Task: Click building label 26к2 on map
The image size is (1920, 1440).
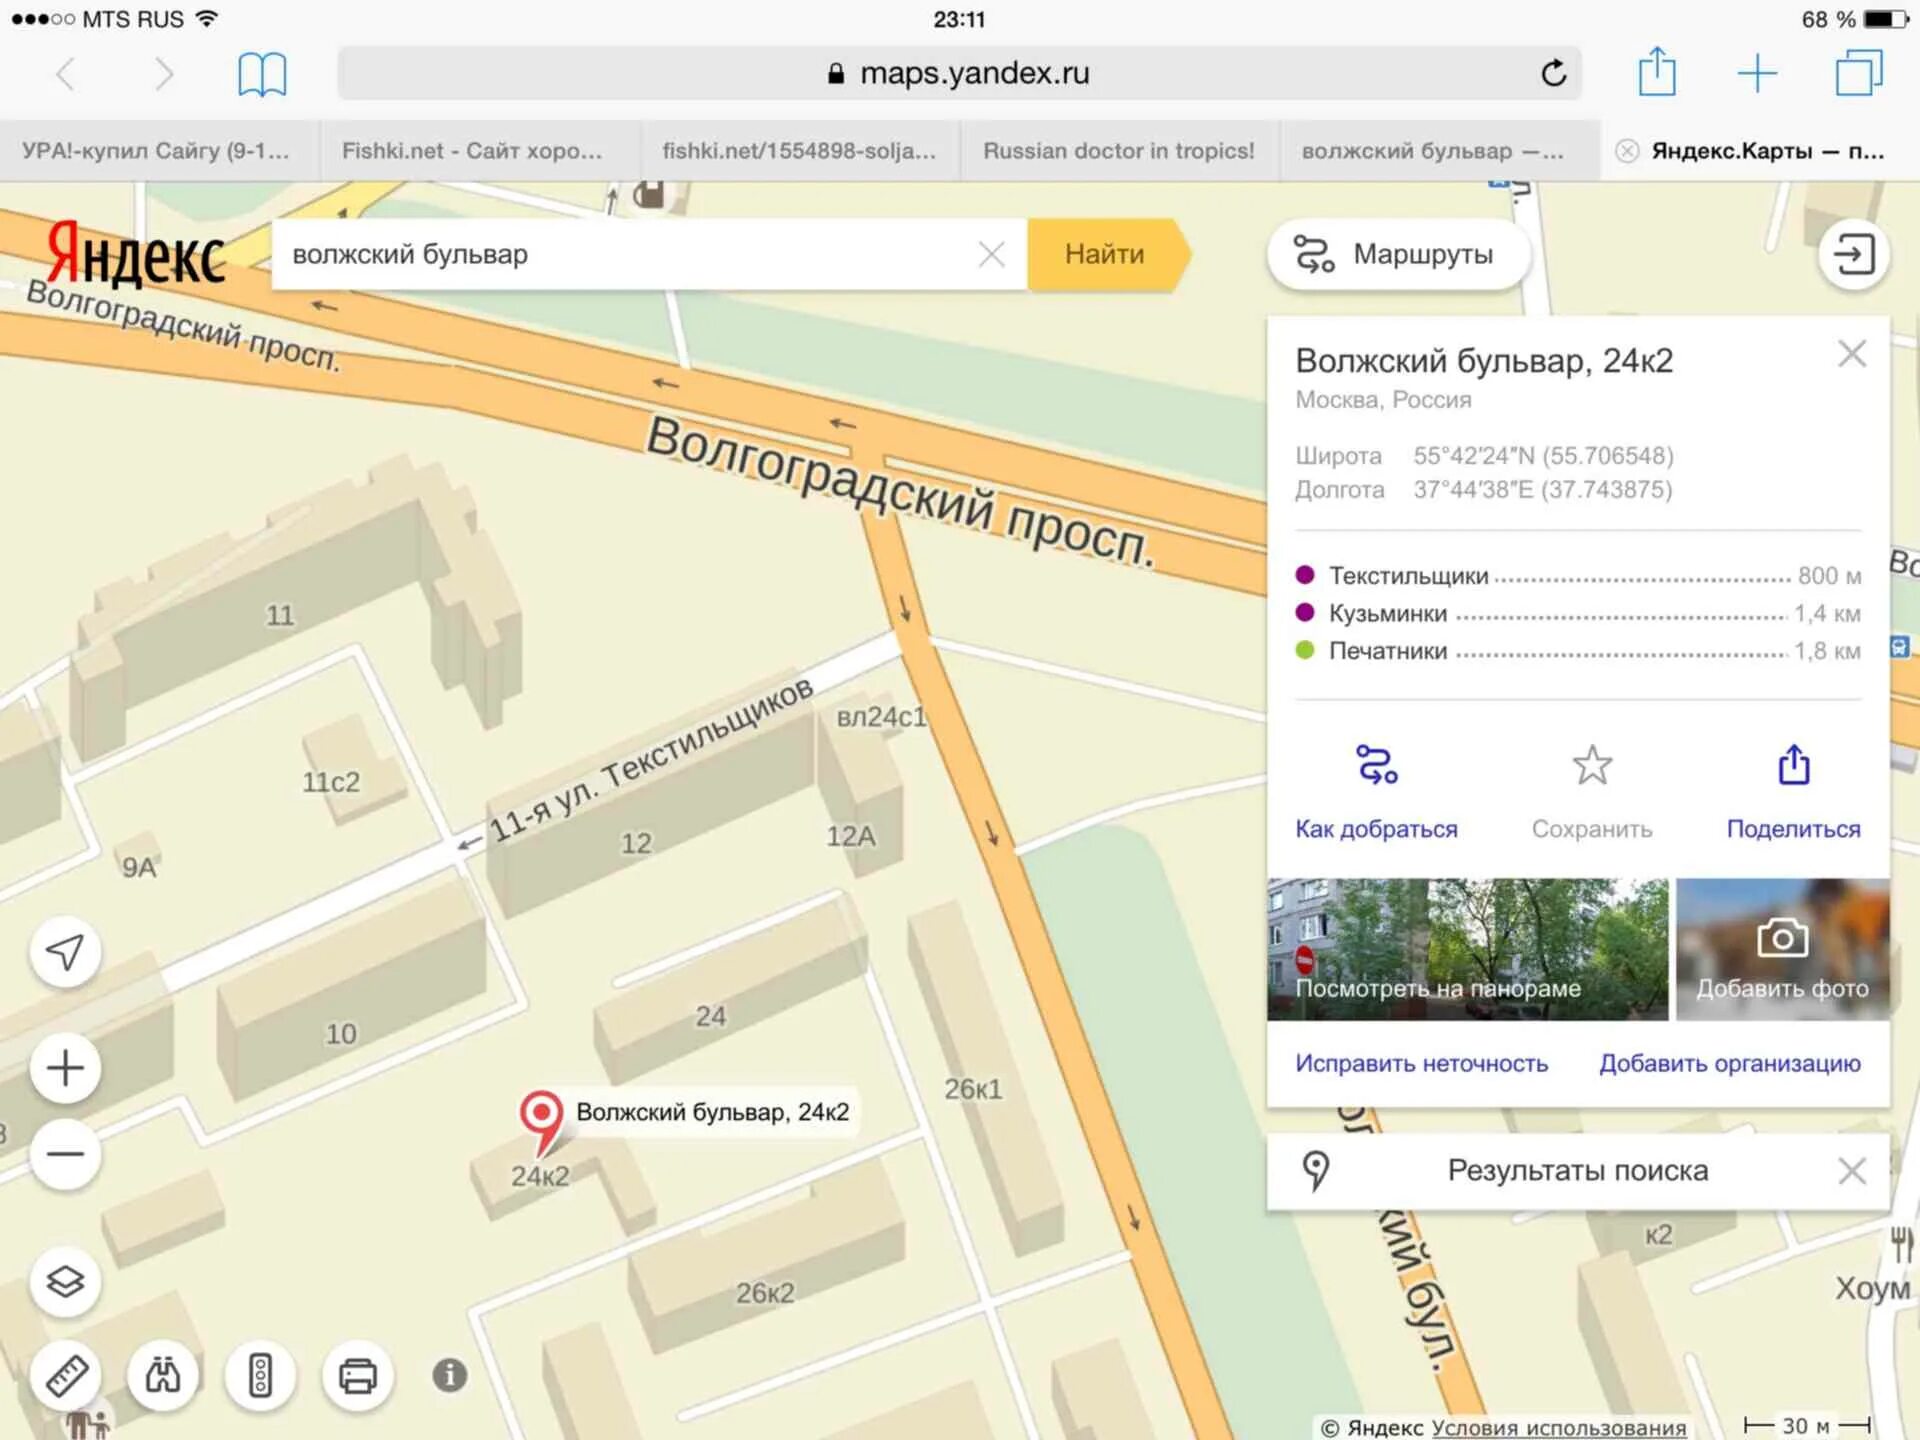Action: (765, 1293)
